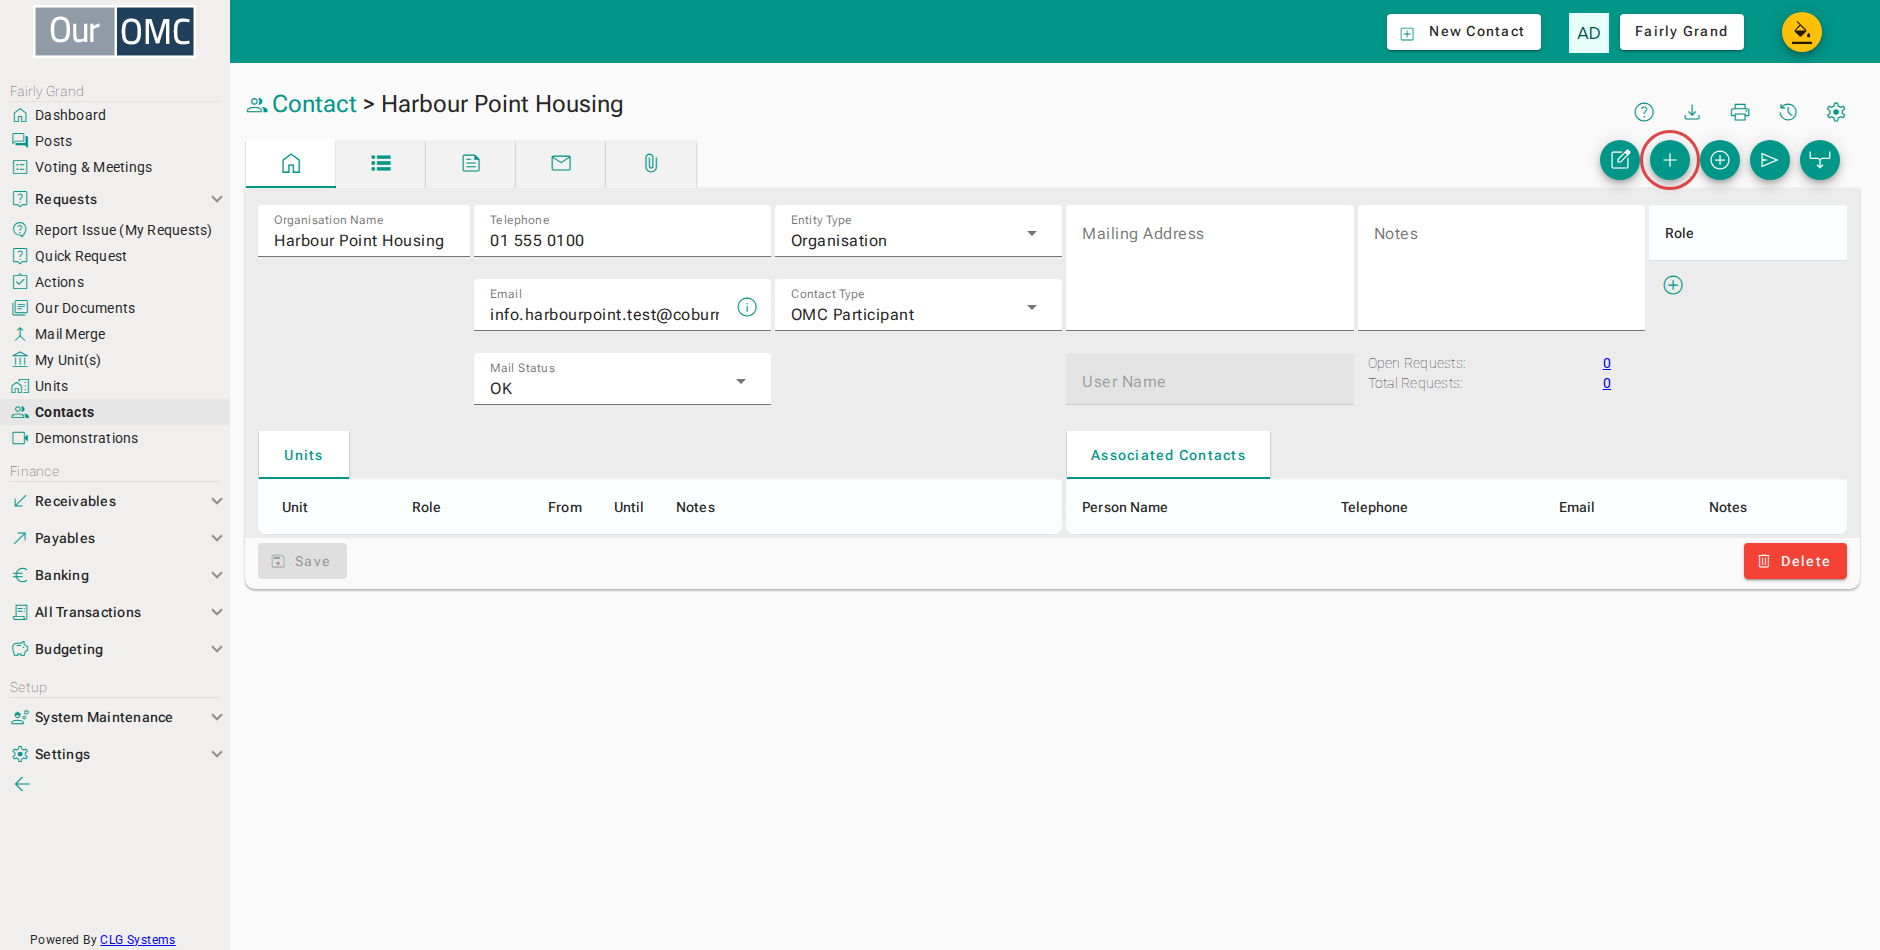This screenshot has height=950, width=1880.
Task: Click the green circled-plus action button
Action: [1720, 160]
